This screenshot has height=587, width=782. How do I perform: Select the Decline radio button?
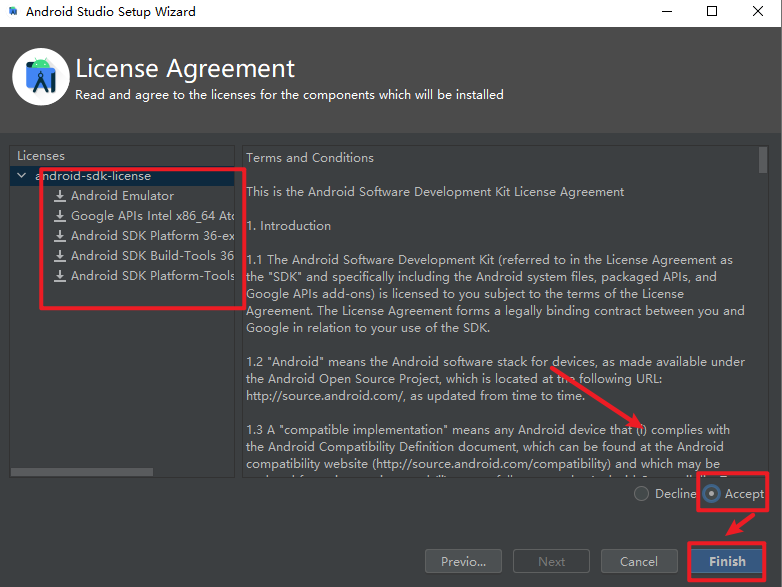[641, 494]
